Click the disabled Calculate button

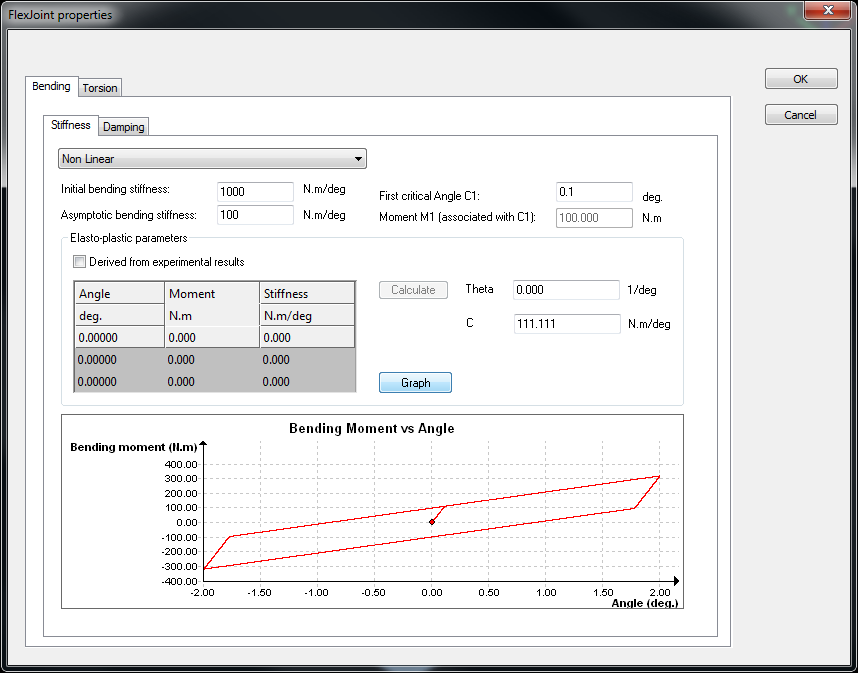pos(413,290)
